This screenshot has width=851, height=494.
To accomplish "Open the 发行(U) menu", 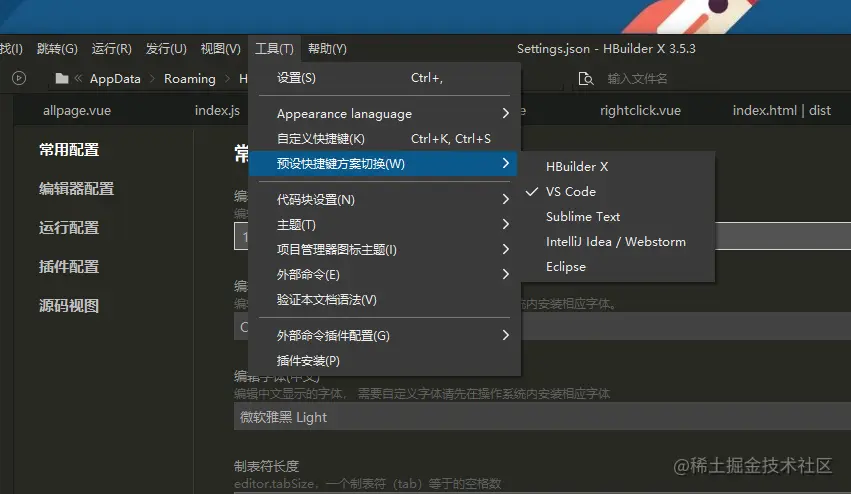I will click(x=166, y=49).
